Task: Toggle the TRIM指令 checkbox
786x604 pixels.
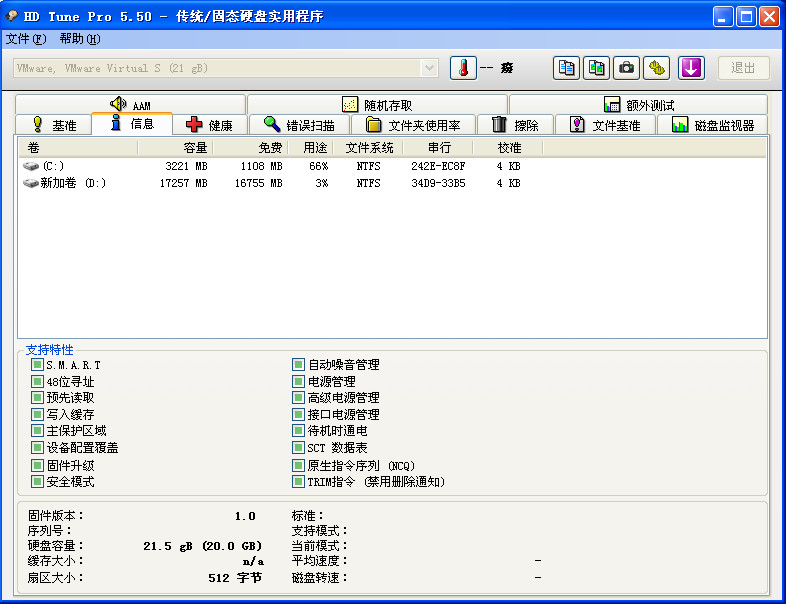Action: (x=298, y=482)
